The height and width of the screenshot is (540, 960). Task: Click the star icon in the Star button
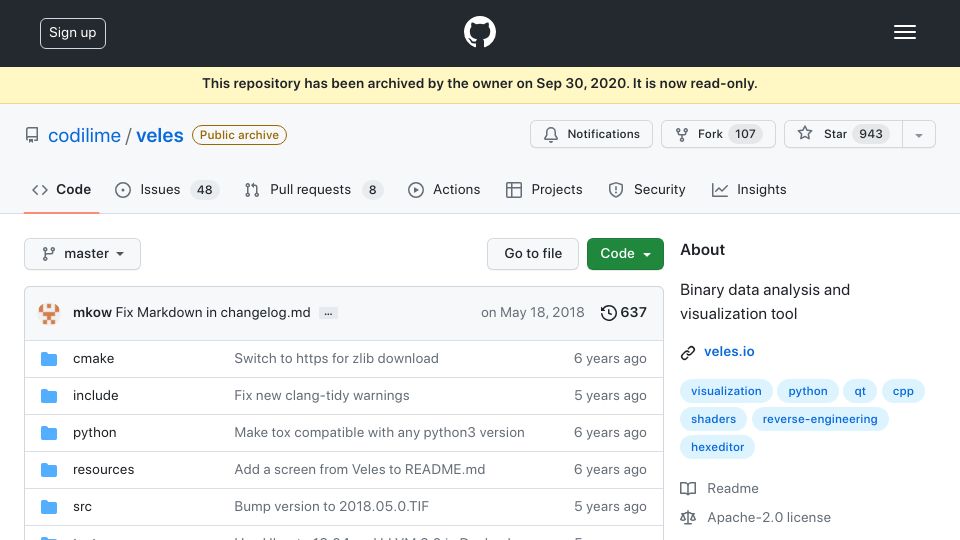point(804,133)
